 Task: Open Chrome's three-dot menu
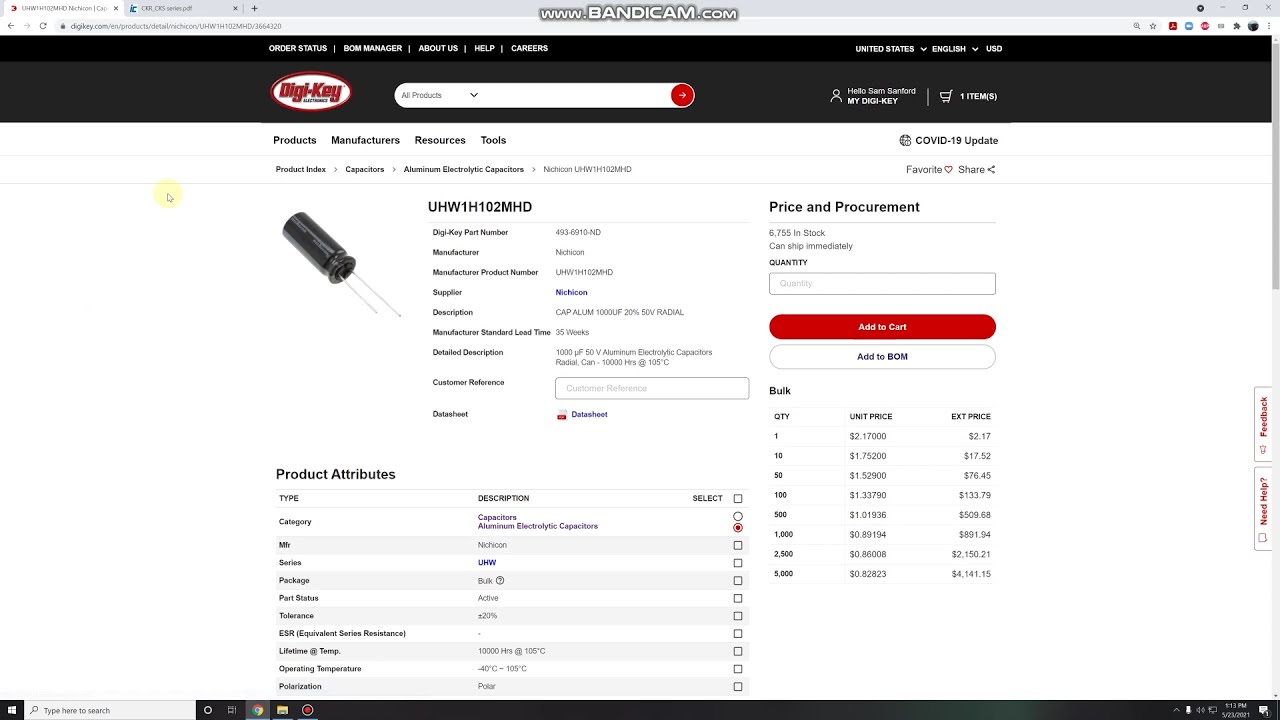pyautogui.click(x=1268, y=26)
